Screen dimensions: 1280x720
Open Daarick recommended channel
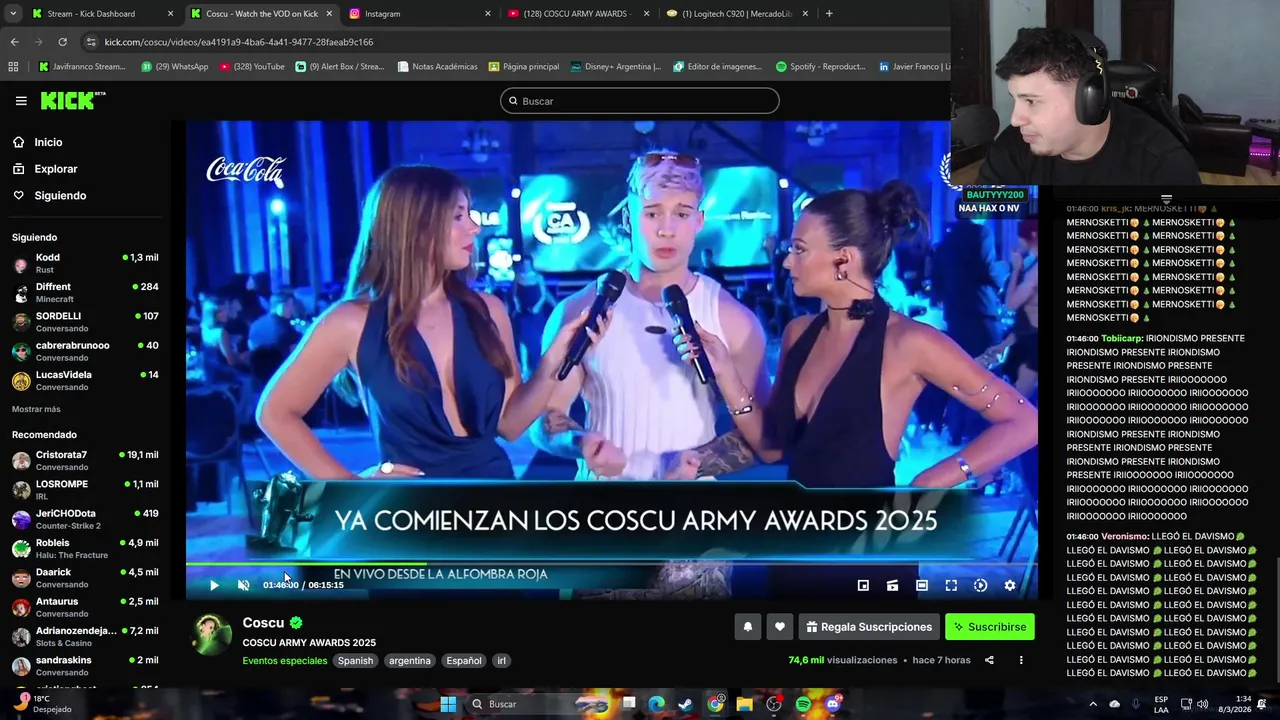click(85, 578)
